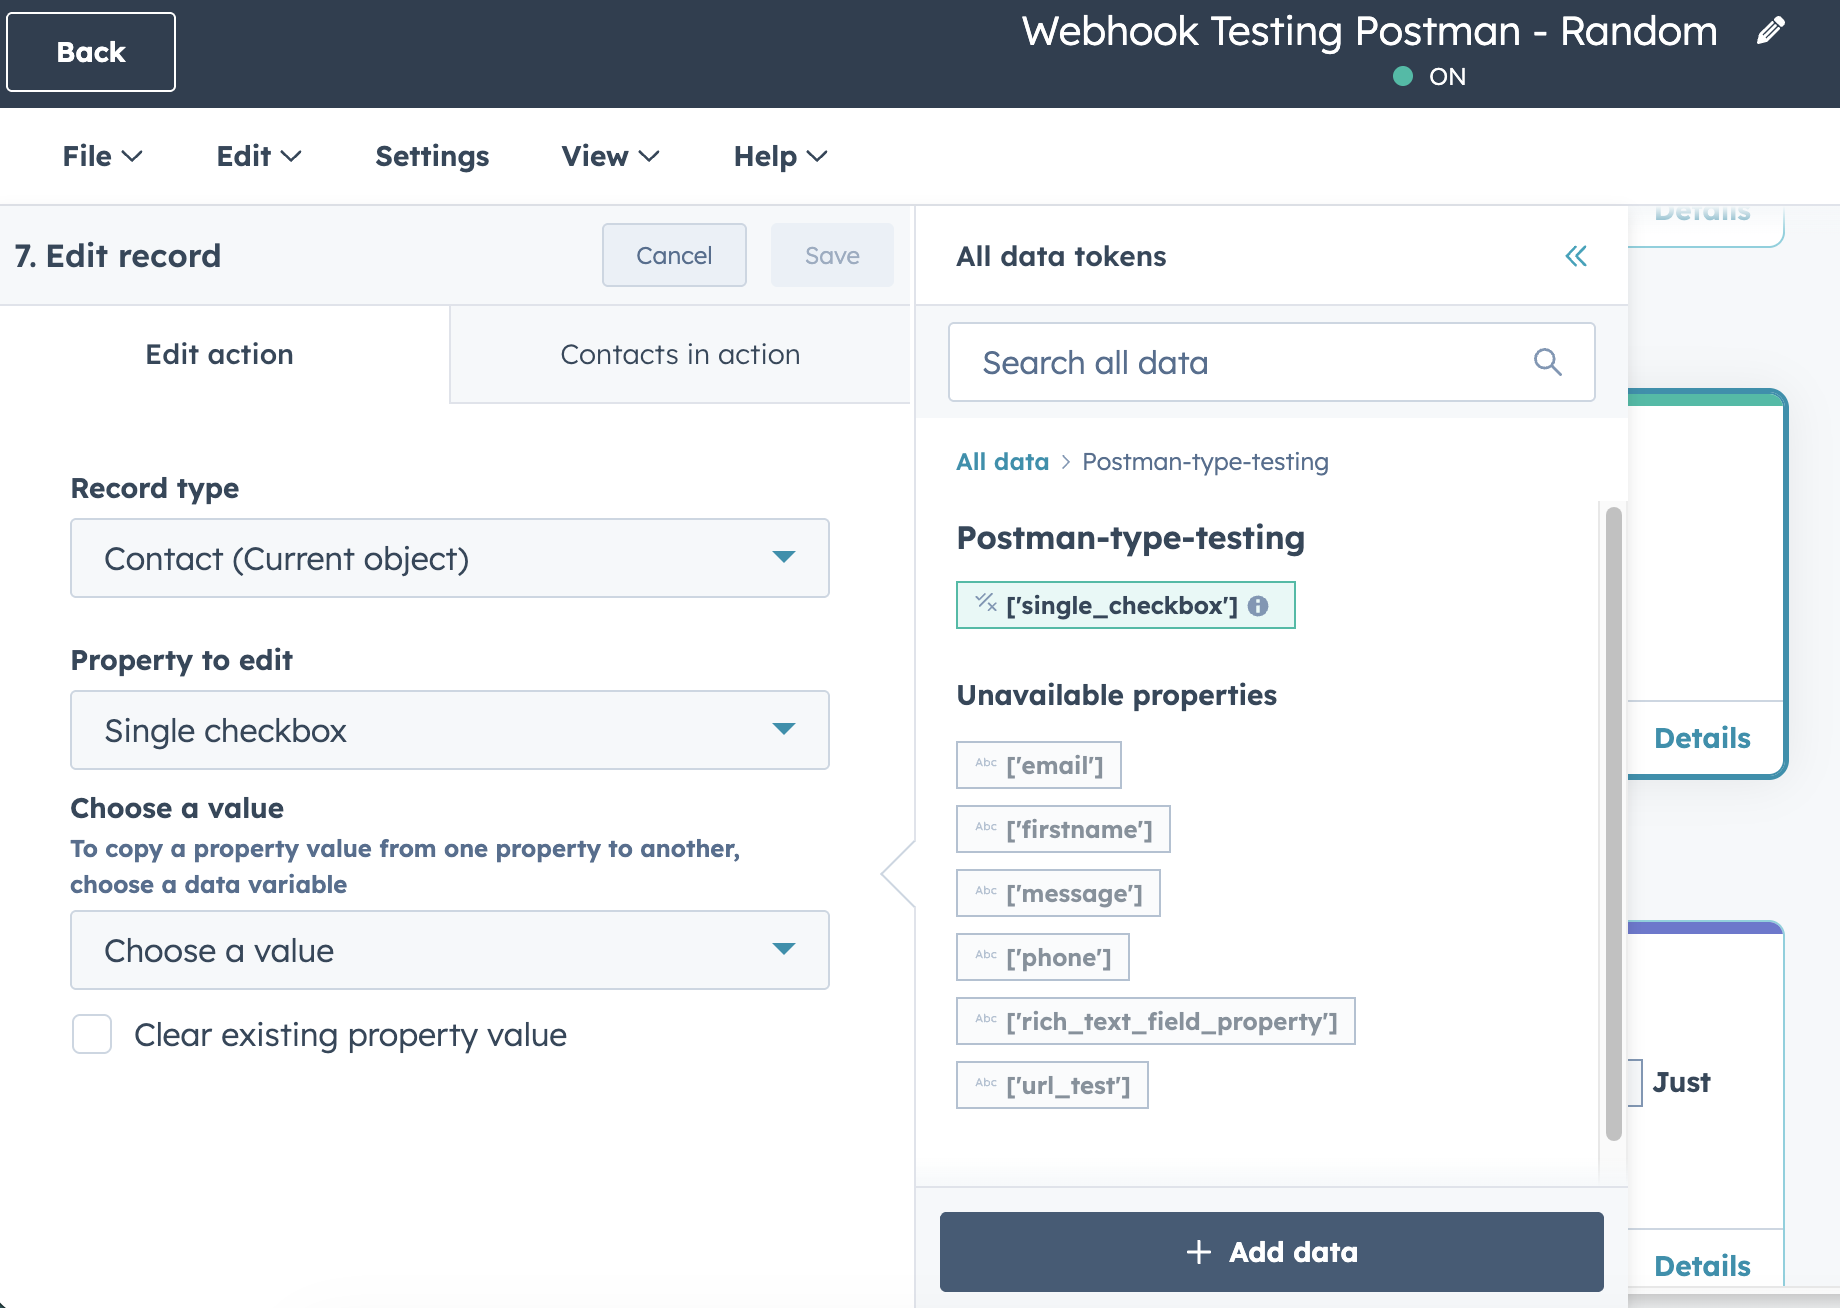The height and width of the screenshot is (1308, 1840).
Task: Click inside the Search all data field
Action: pyautogui.click(x=1200, y=362)
